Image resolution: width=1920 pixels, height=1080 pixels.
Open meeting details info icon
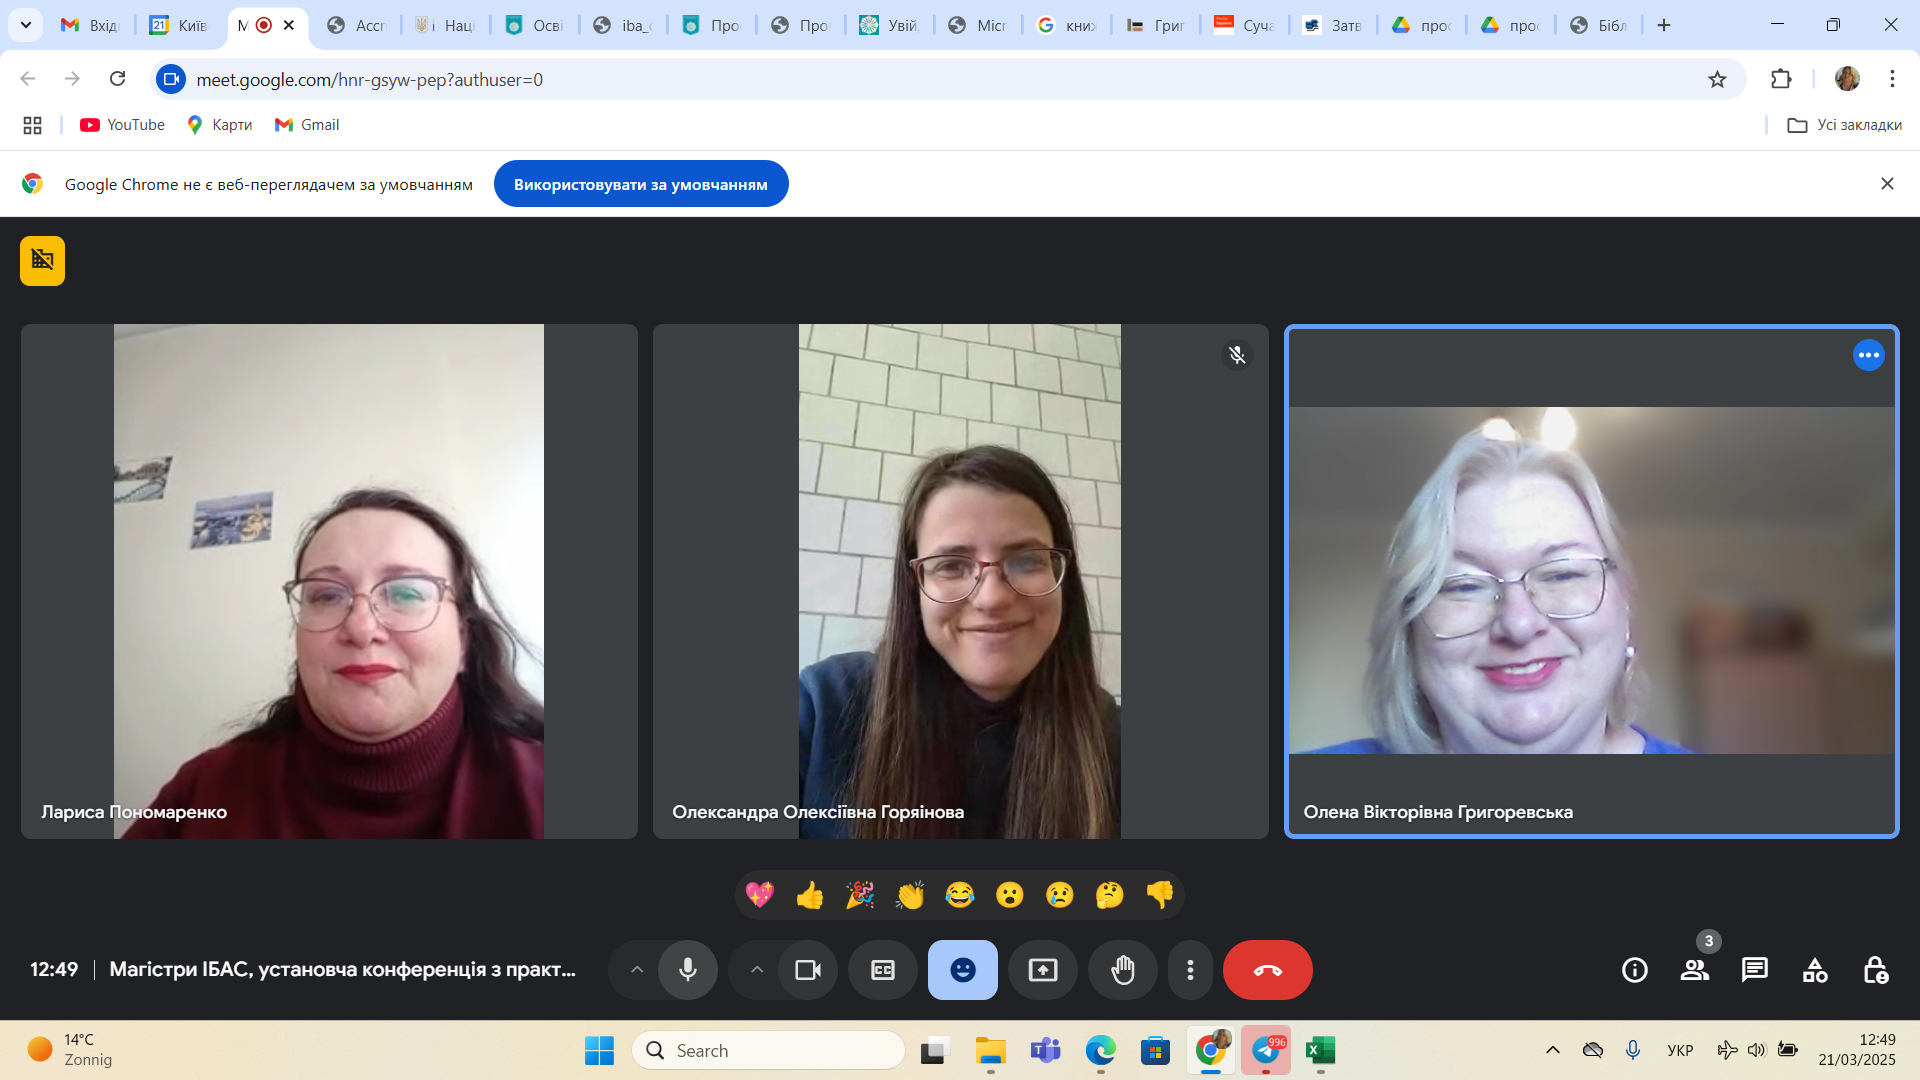[1634, 970]
